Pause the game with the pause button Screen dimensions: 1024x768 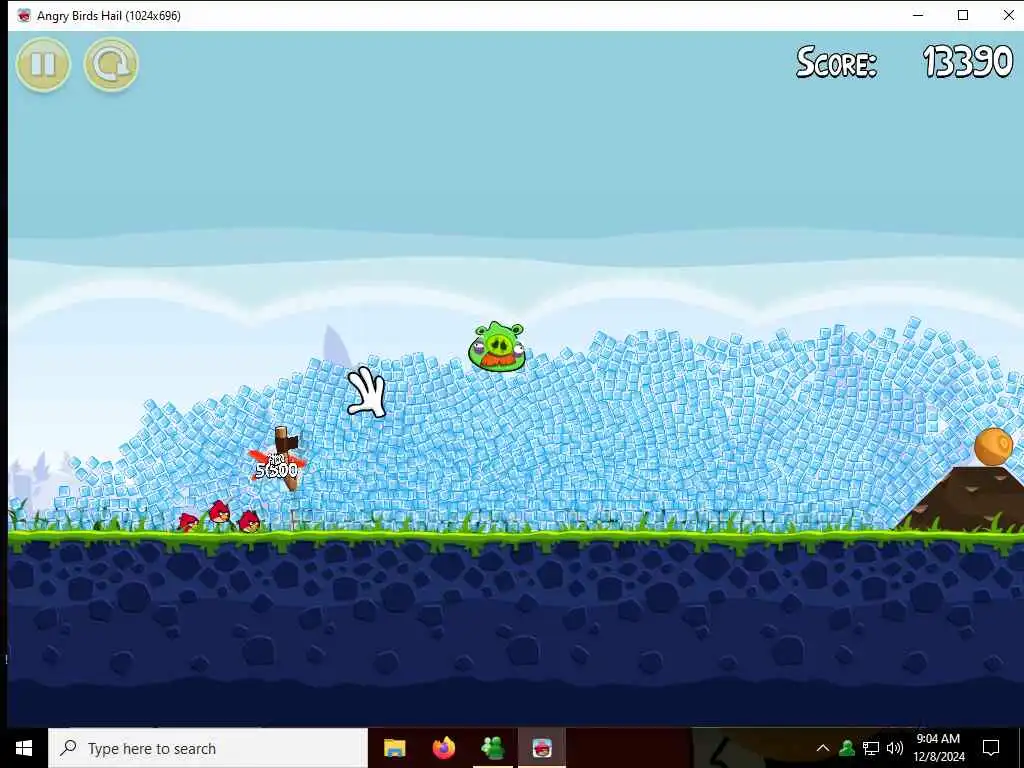pos(43,64)
